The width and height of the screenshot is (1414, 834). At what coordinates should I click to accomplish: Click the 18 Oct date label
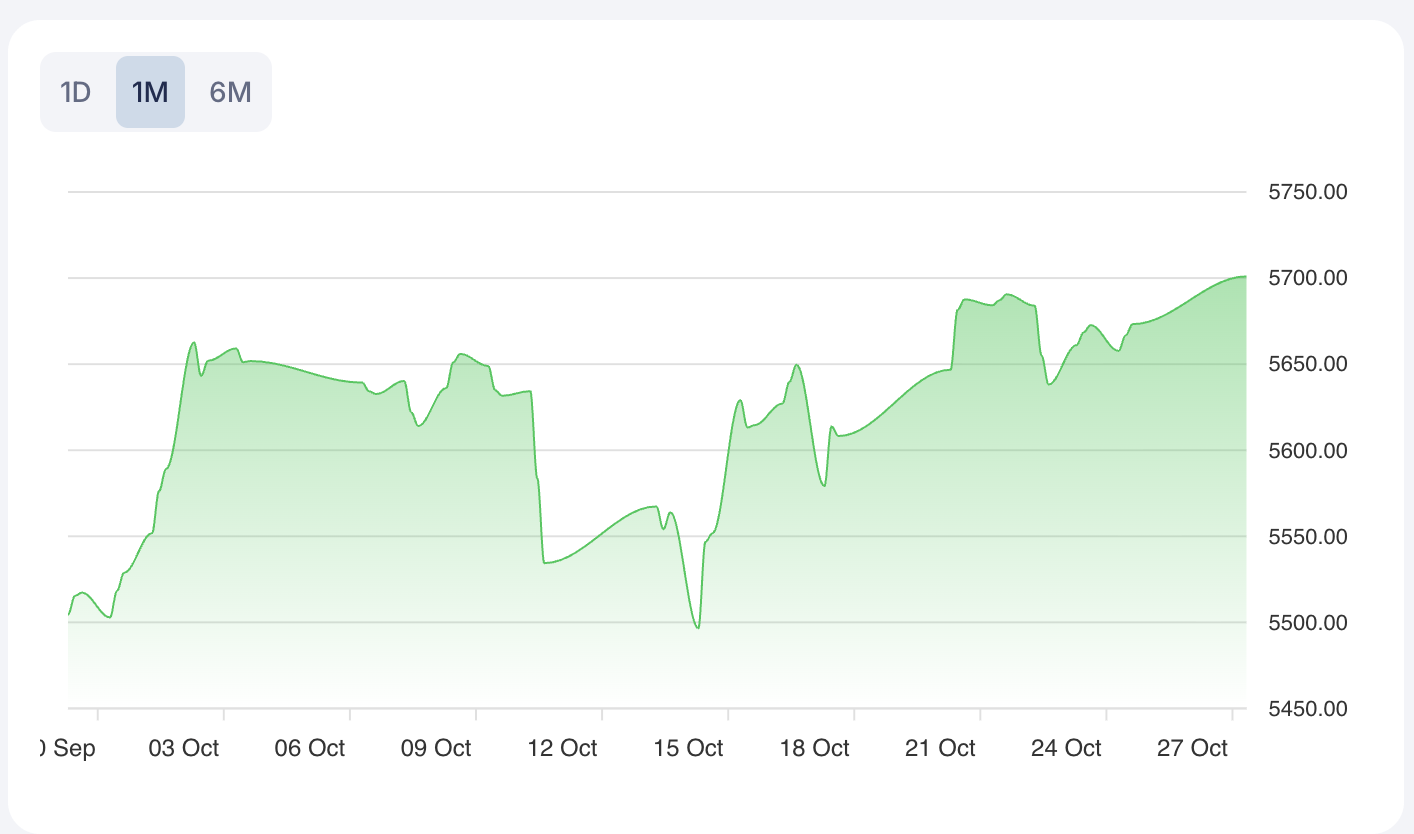[814, 748]
